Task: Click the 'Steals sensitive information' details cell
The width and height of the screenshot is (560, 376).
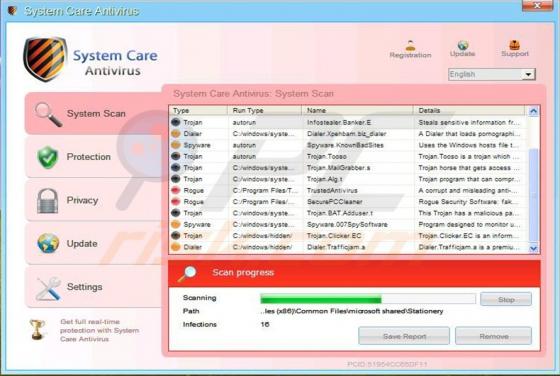Action: [x=469, y=122]
